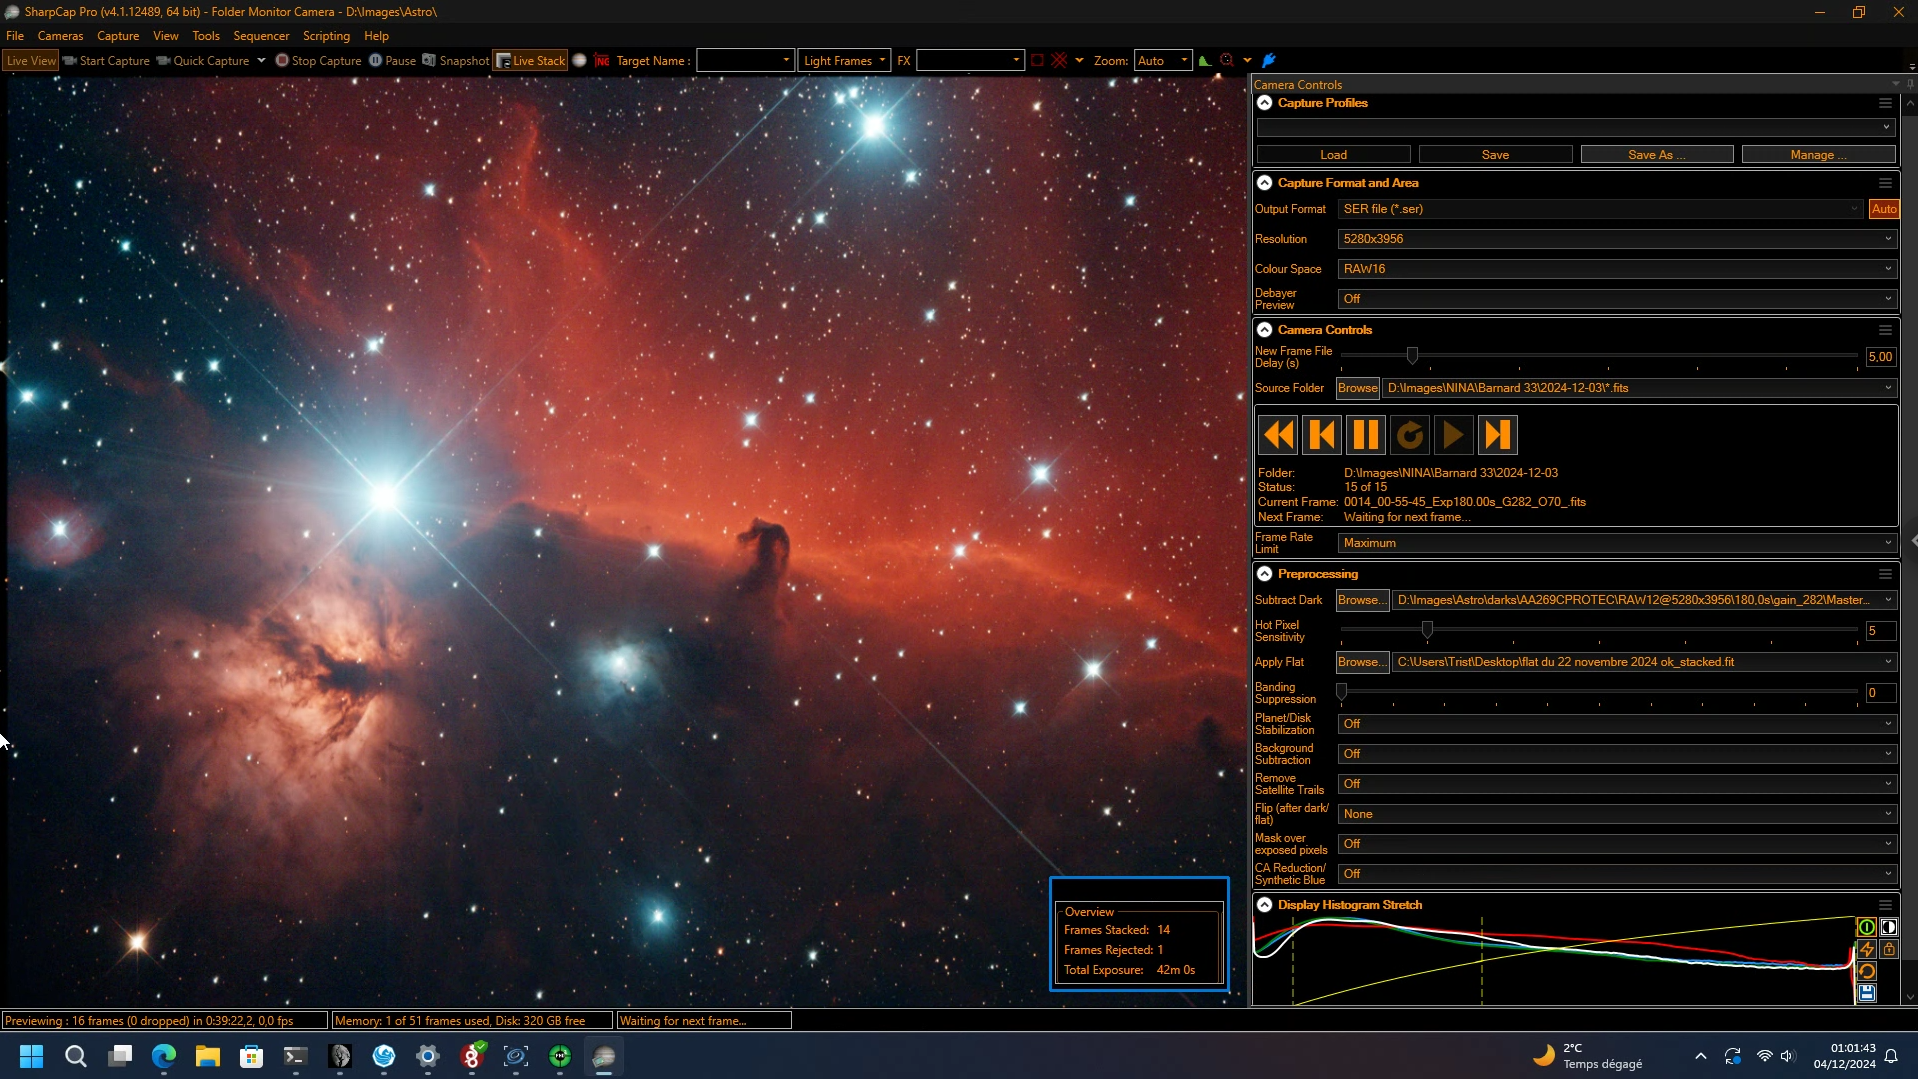Viewport: 1918px width, 1079px height.
Task: Open the File menu
Action: [x=15, y=36]
